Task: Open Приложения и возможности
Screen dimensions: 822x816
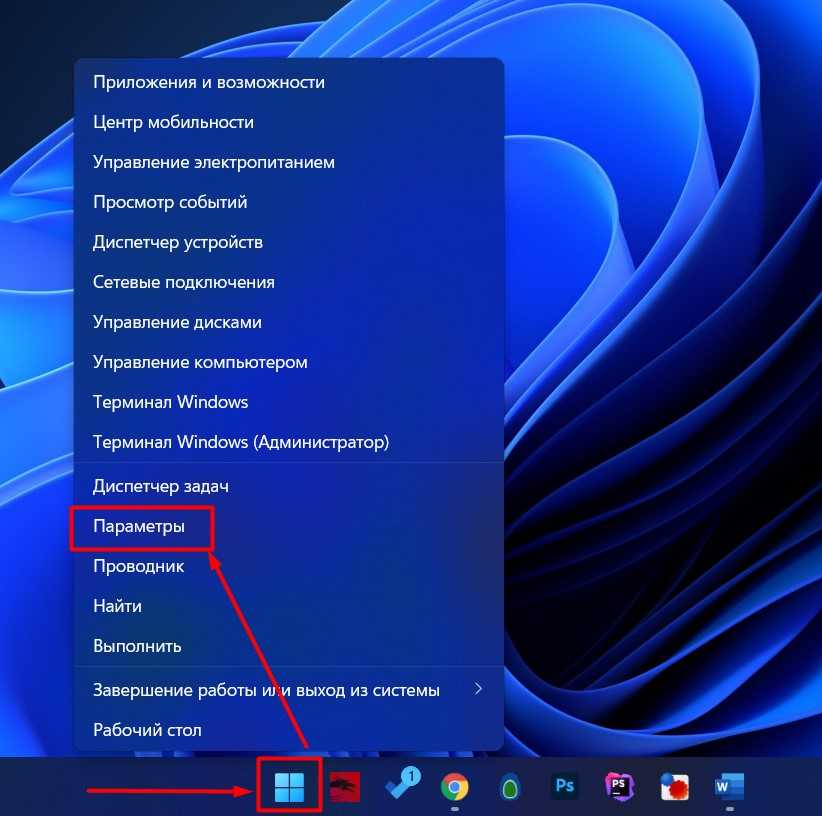Action: tap(208, 82)
